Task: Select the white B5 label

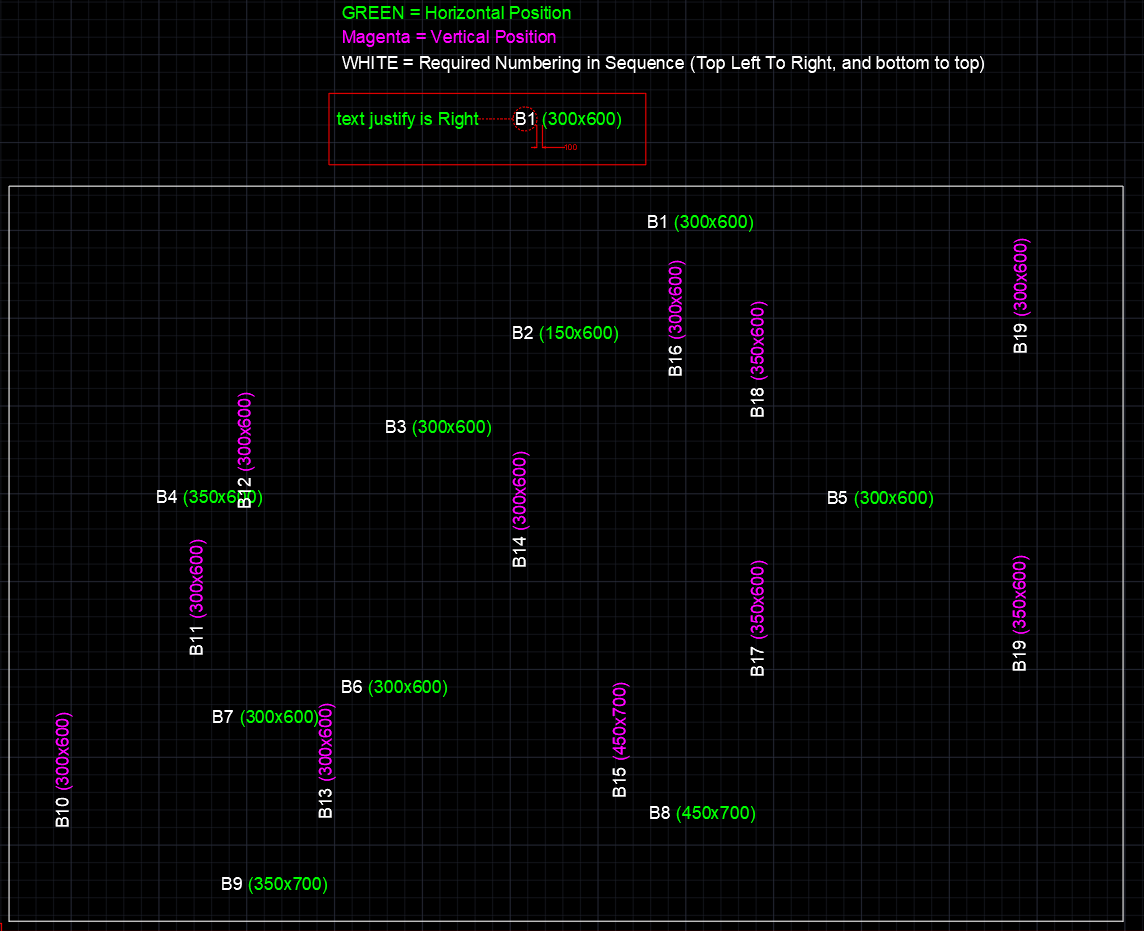Action: point(837,498)
